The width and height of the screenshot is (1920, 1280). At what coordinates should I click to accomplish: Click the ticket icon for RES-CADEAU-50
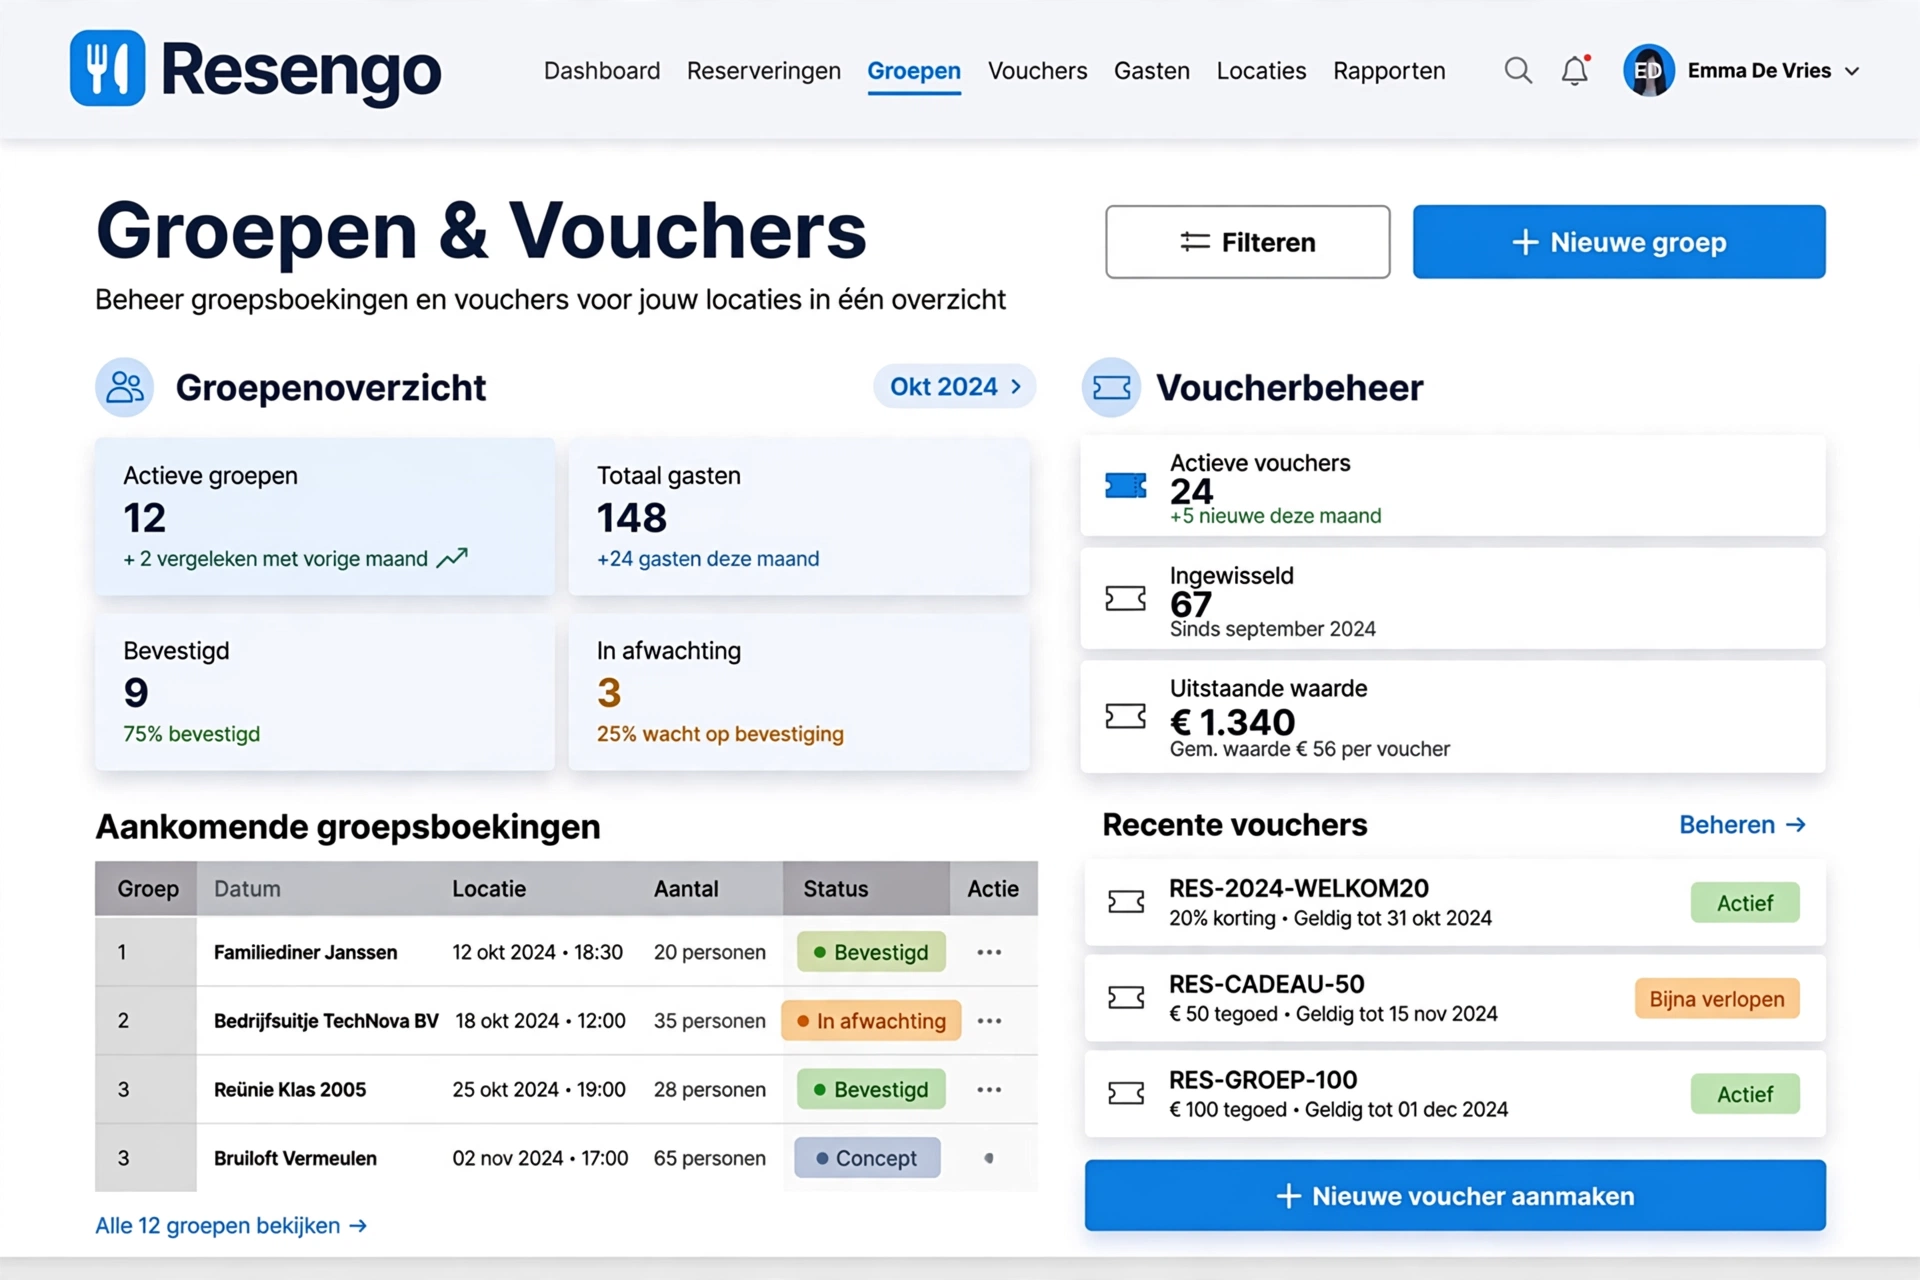[x=1126, y=997]
